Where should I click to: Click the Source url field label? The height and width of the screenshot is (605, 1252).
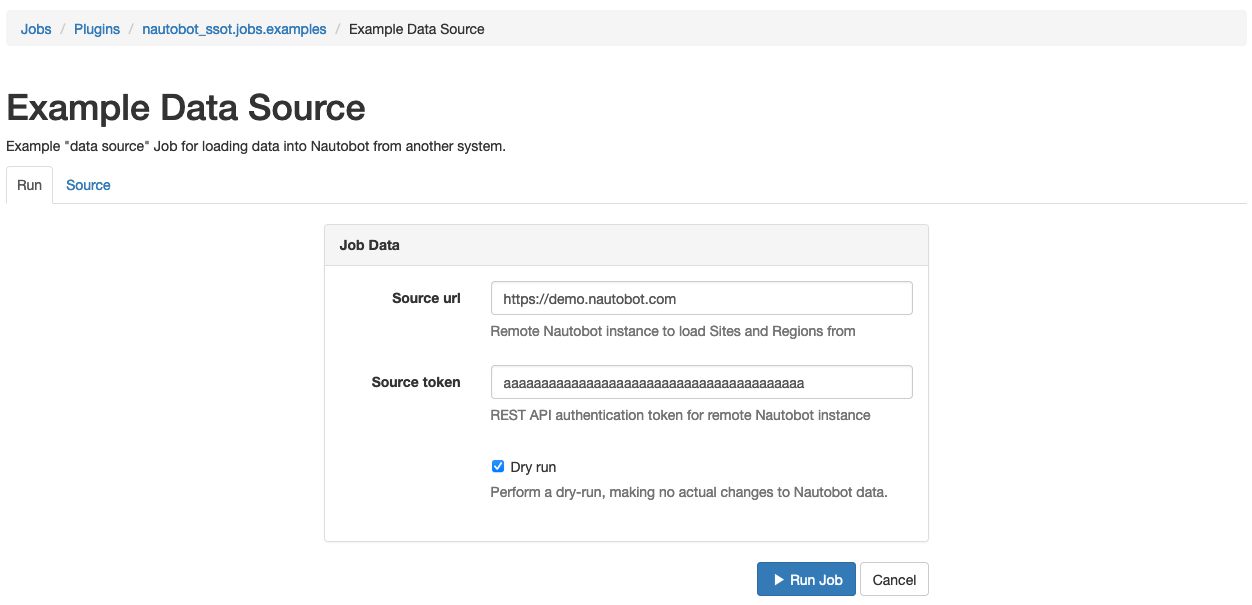click(x=426, y=298)
